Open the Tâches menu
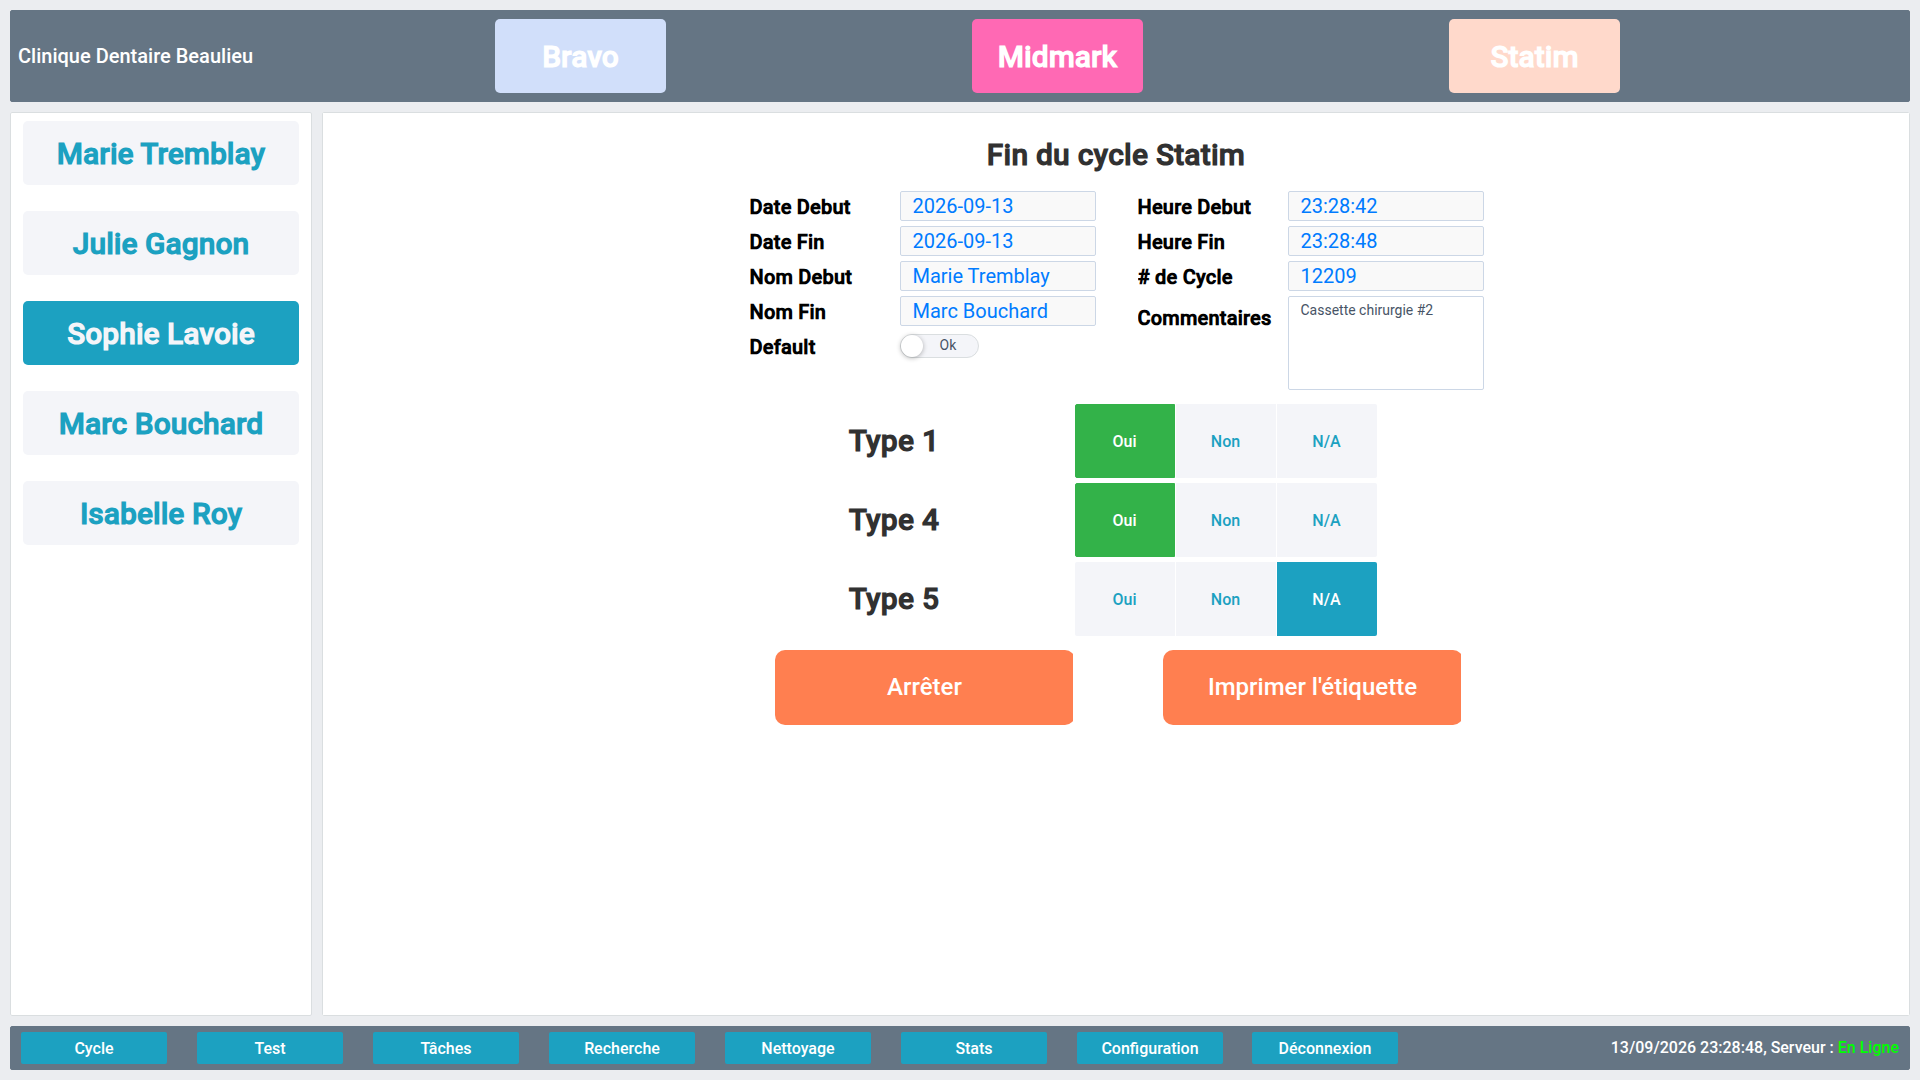The image size is (1920, 1080). click(x=446, y=1048)
